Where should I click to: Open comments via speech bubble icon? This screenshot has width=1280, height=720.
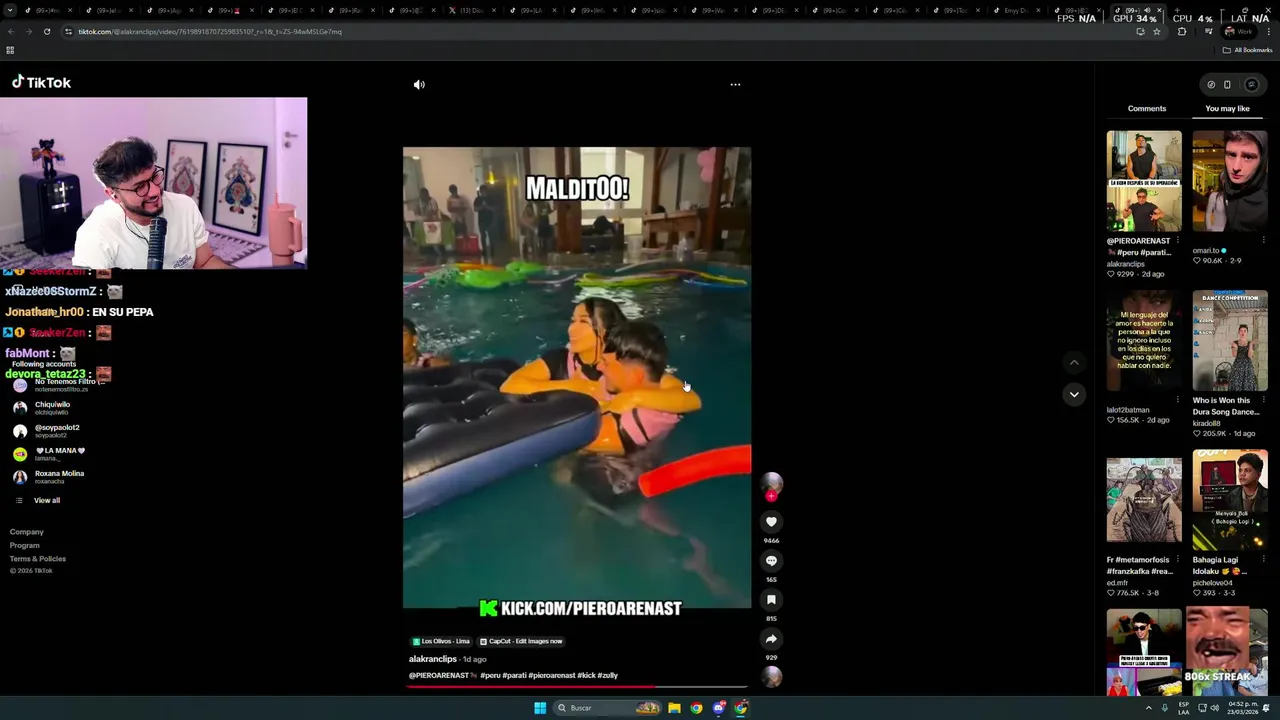771,561
